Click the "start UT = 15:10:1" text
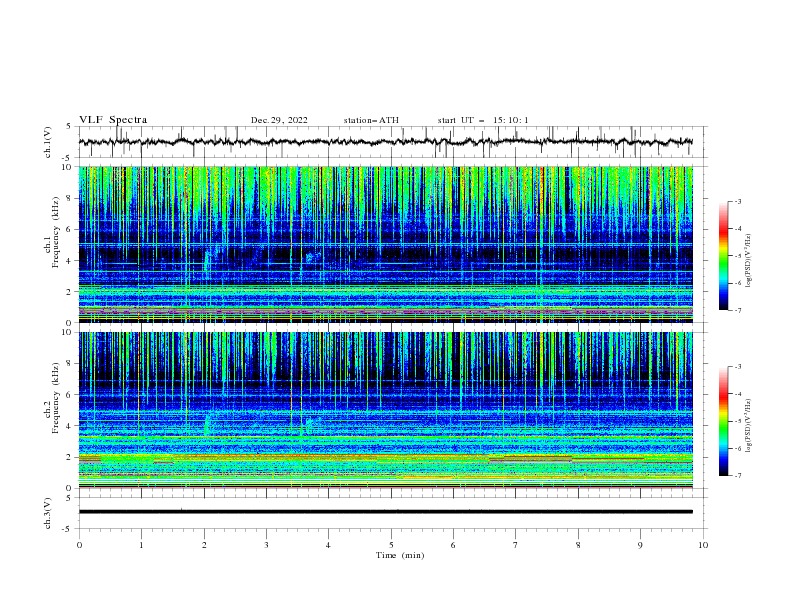 coord(483,120)
